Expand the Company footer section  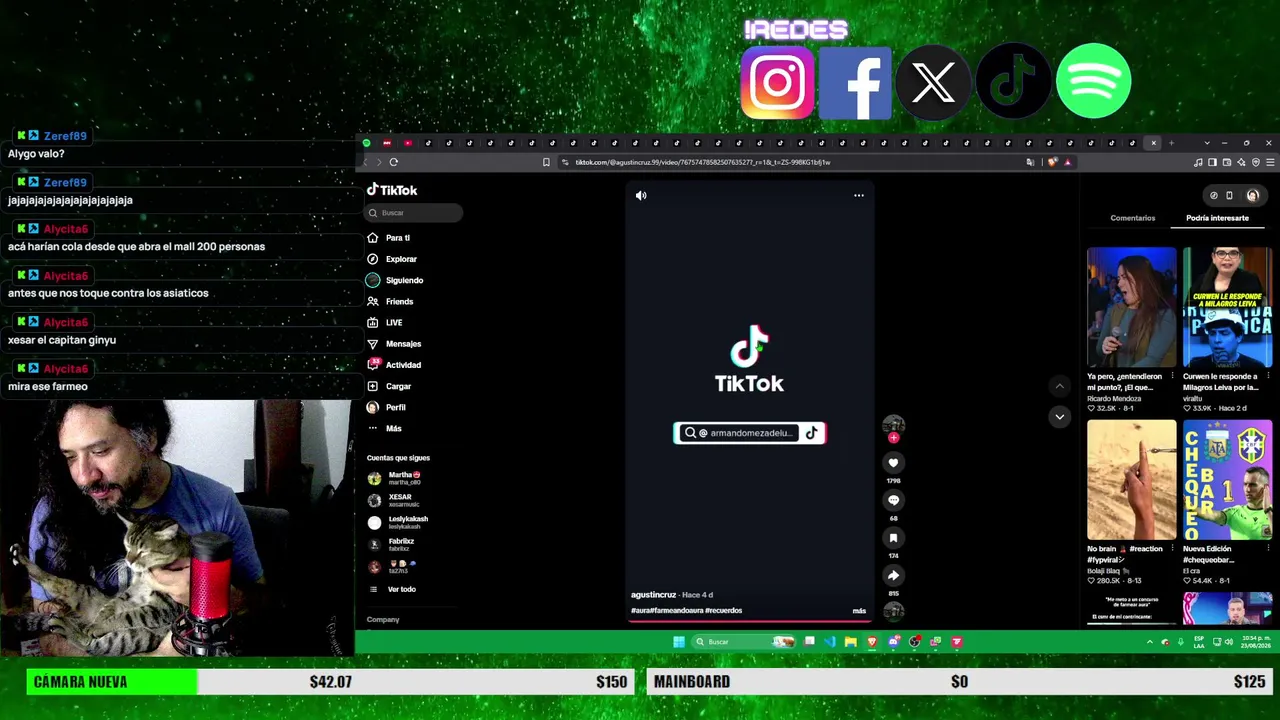coord(383,620)
